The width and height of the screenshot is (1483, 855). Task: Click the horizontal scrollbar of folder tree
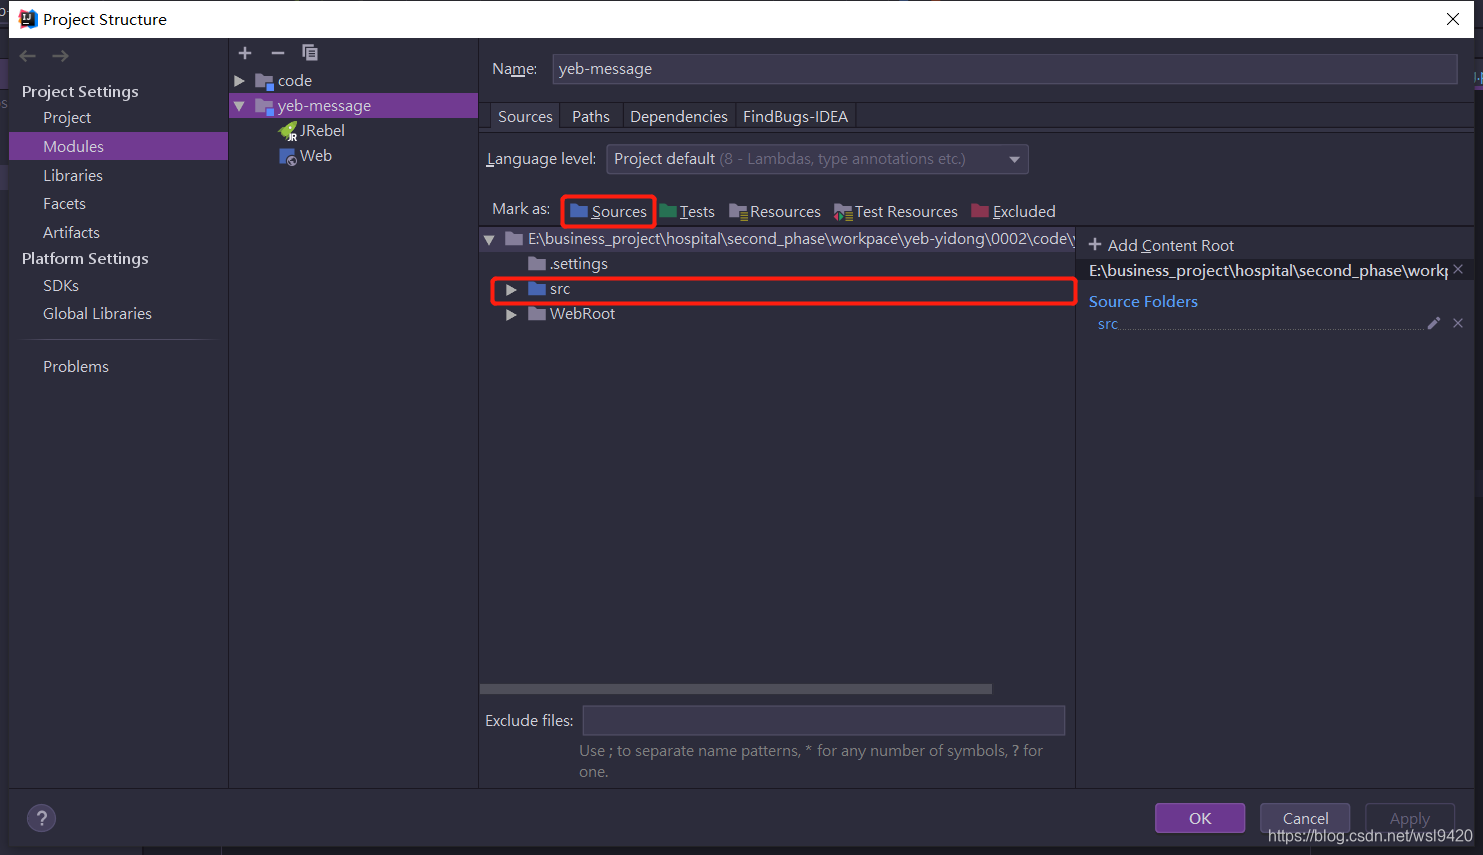736,689
